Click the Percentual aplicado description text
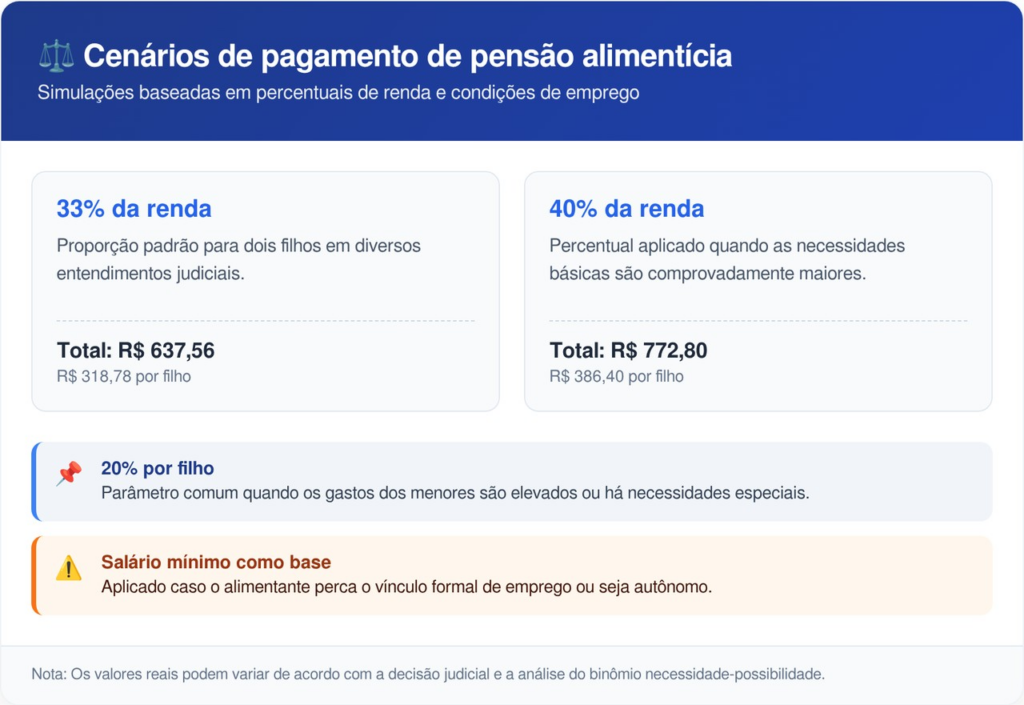The image size is (1024, 705). [x=727, y=259]
